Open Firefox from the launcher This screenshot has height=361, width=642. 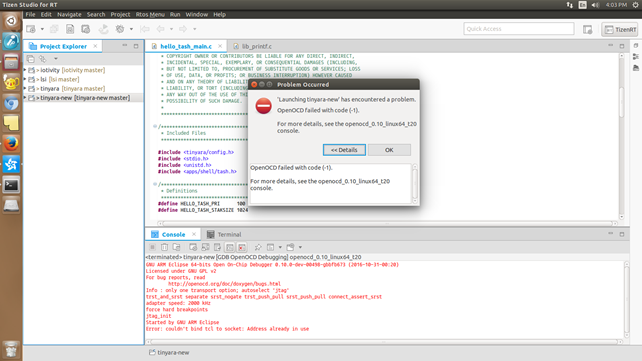tap(11, 144)
